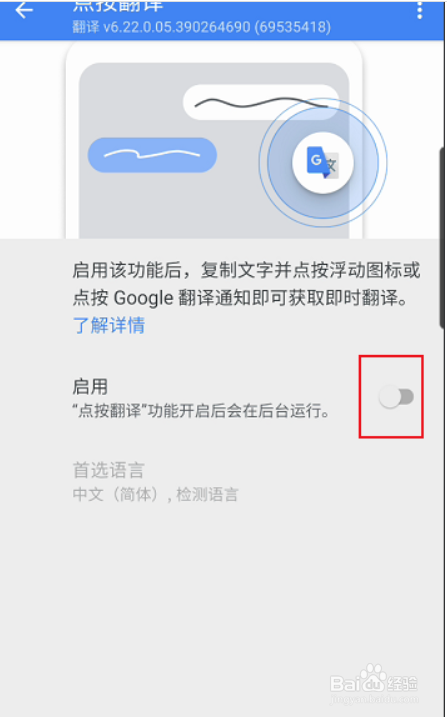Tap the "点按翻译"功能开启后会在后台运行 subtitle
The height and width of the screenshot is (717, 447).
(201, 412)
